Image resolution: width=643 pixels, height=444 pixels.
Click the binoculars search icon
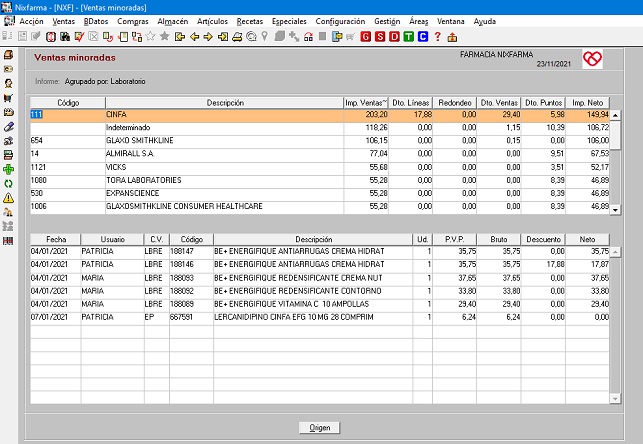(x=65, y=37)
